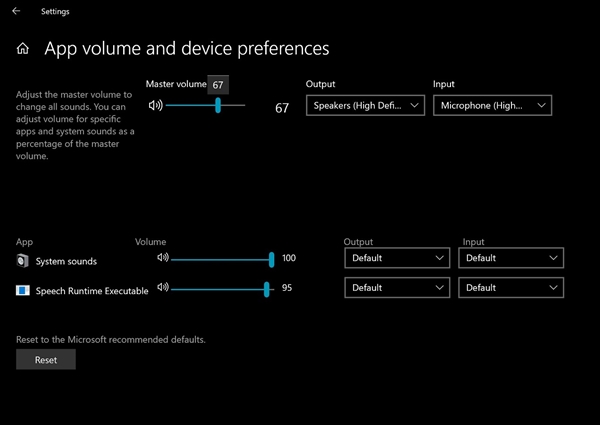Select the System sounds app label
600x425 pixels.
pyautogui.click(x=66, y=261)
